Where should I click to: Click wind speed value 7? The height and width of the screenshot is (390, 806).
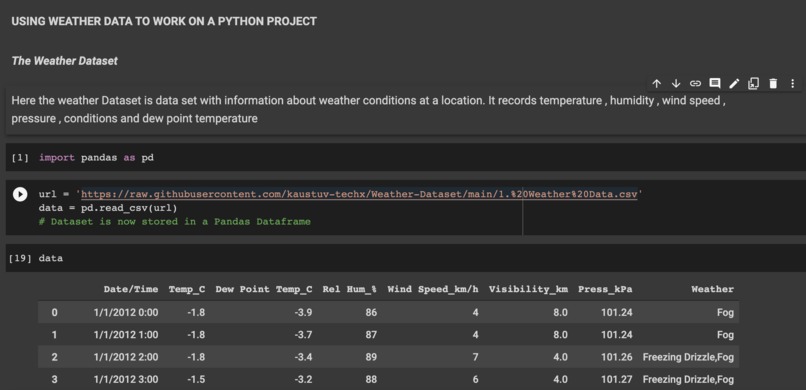[475, 357]
